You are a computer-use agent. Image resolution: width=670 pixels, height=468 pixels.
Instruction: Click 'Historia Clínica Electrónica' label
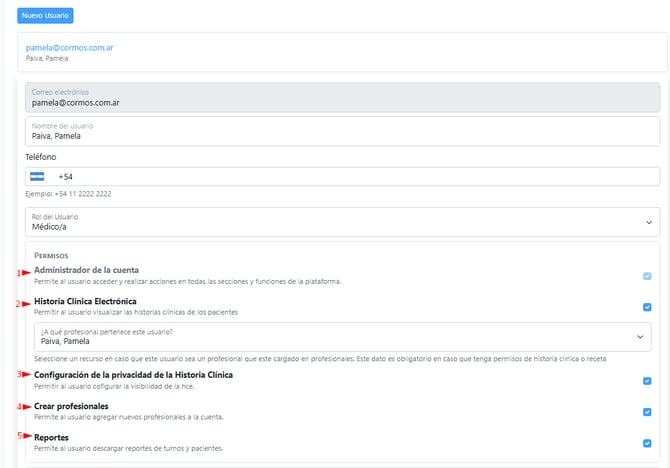(x=85, y=301)
